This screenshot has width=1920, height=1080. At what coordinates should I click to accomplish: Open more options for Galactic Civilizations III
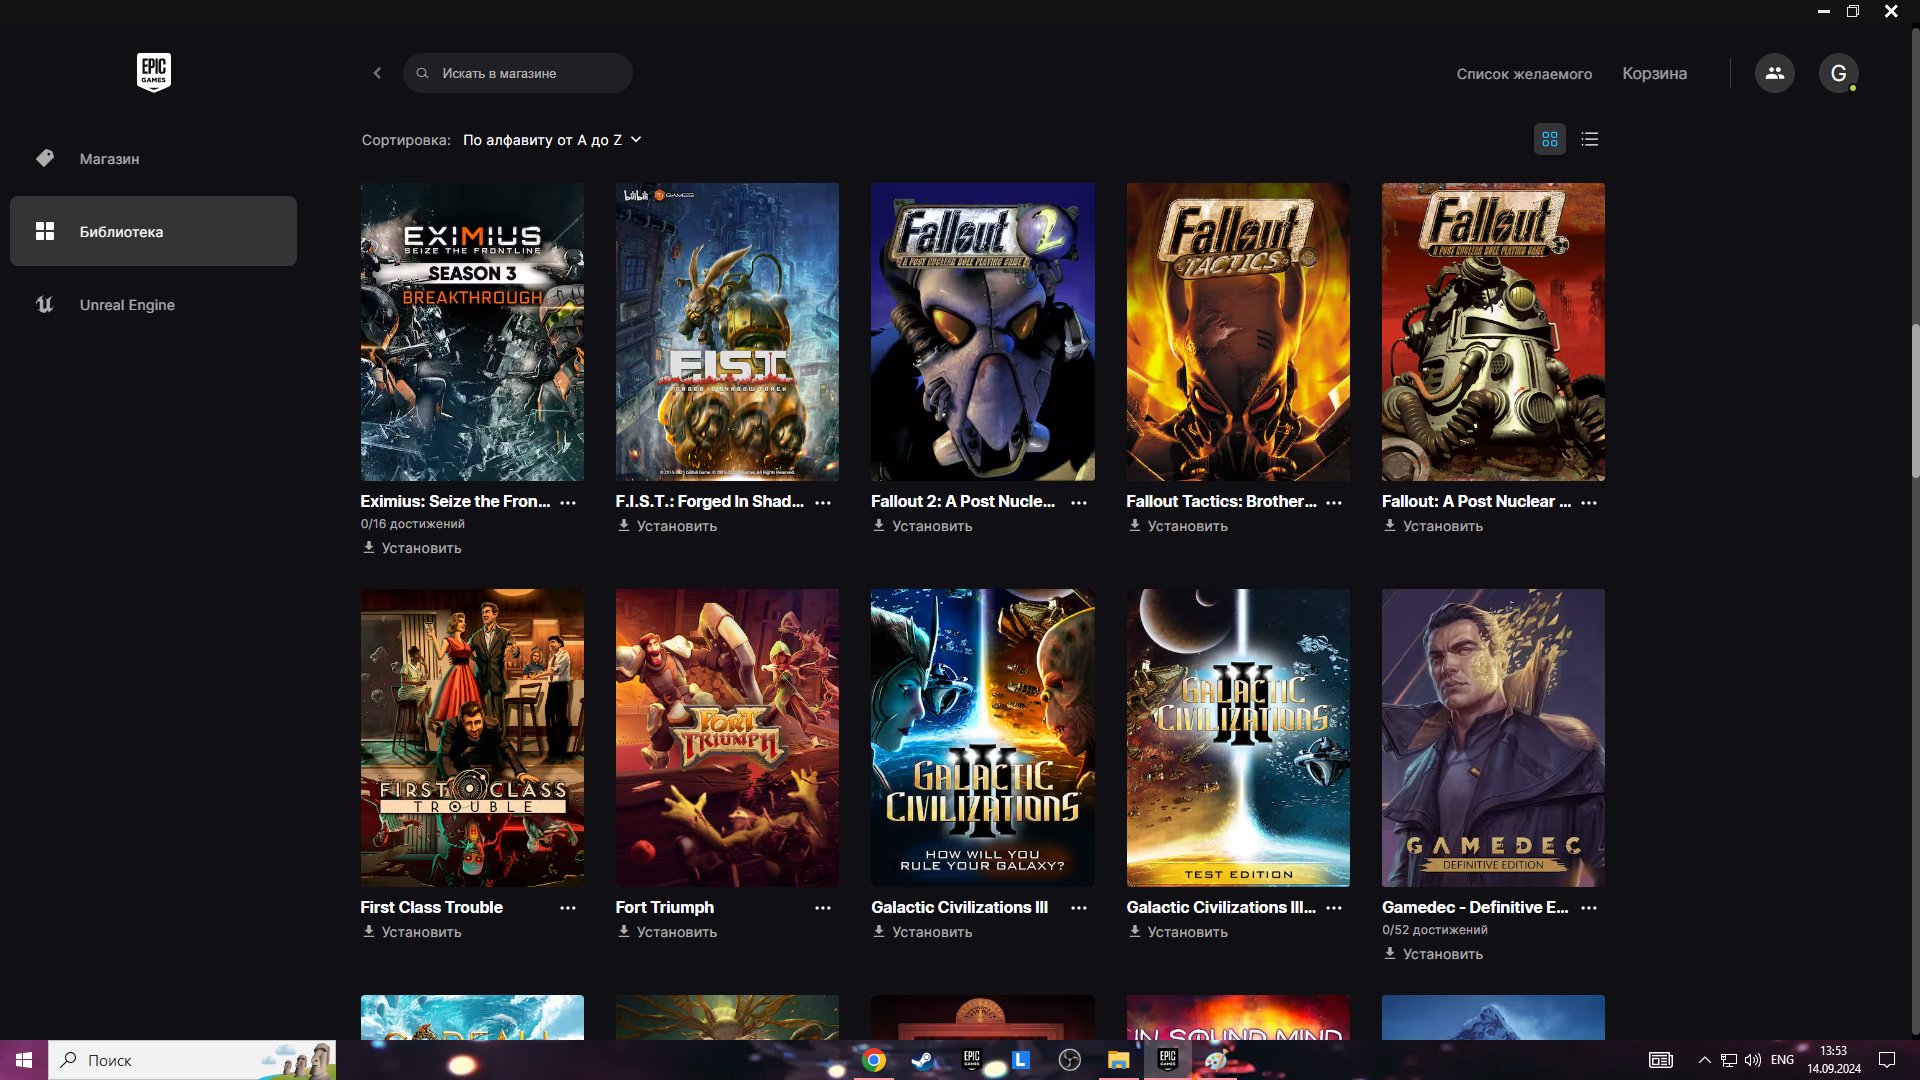coord(1079,908)
